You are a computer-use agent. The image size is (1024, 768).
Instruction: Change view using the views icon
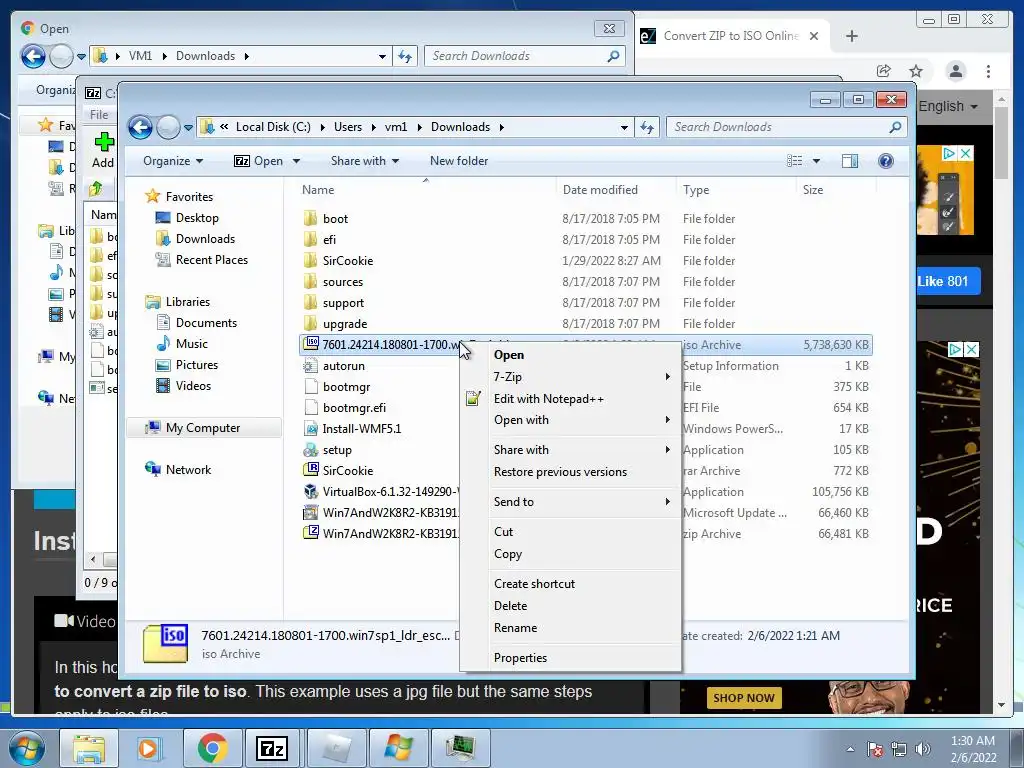coord(795,161)
